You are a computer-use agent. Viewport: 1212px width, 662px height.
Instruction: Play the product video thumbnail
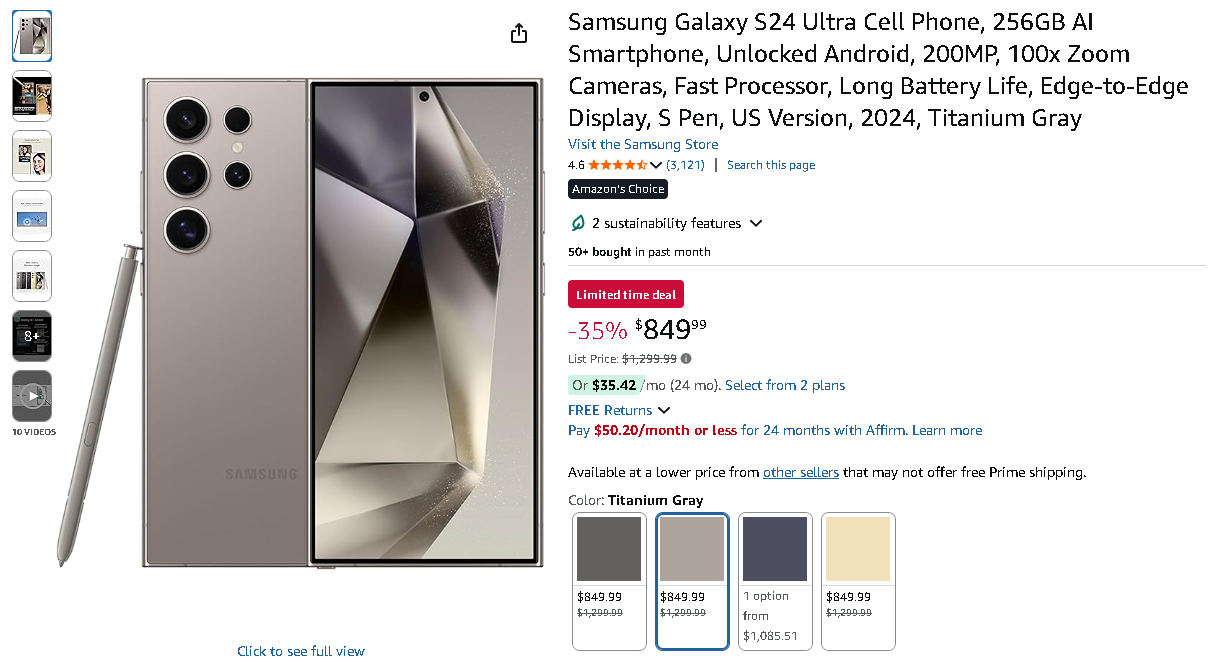(x=32, y=396)
